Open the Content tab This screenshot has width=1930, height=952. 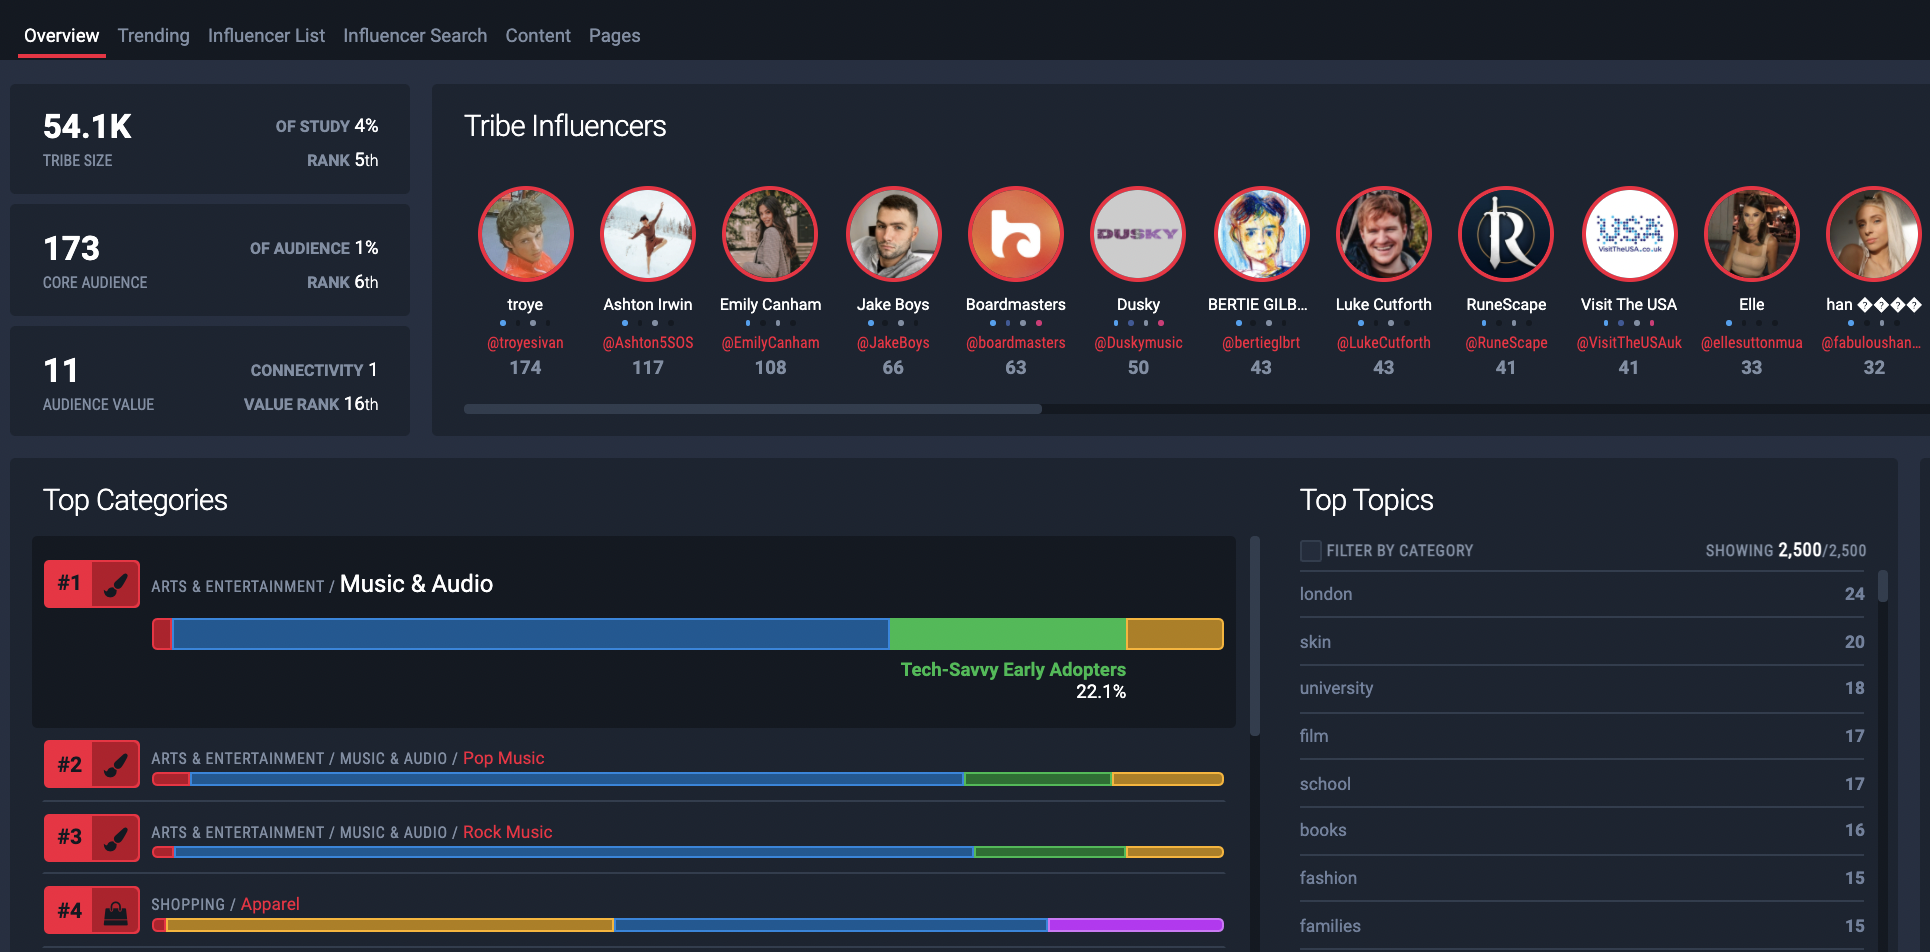538,35
